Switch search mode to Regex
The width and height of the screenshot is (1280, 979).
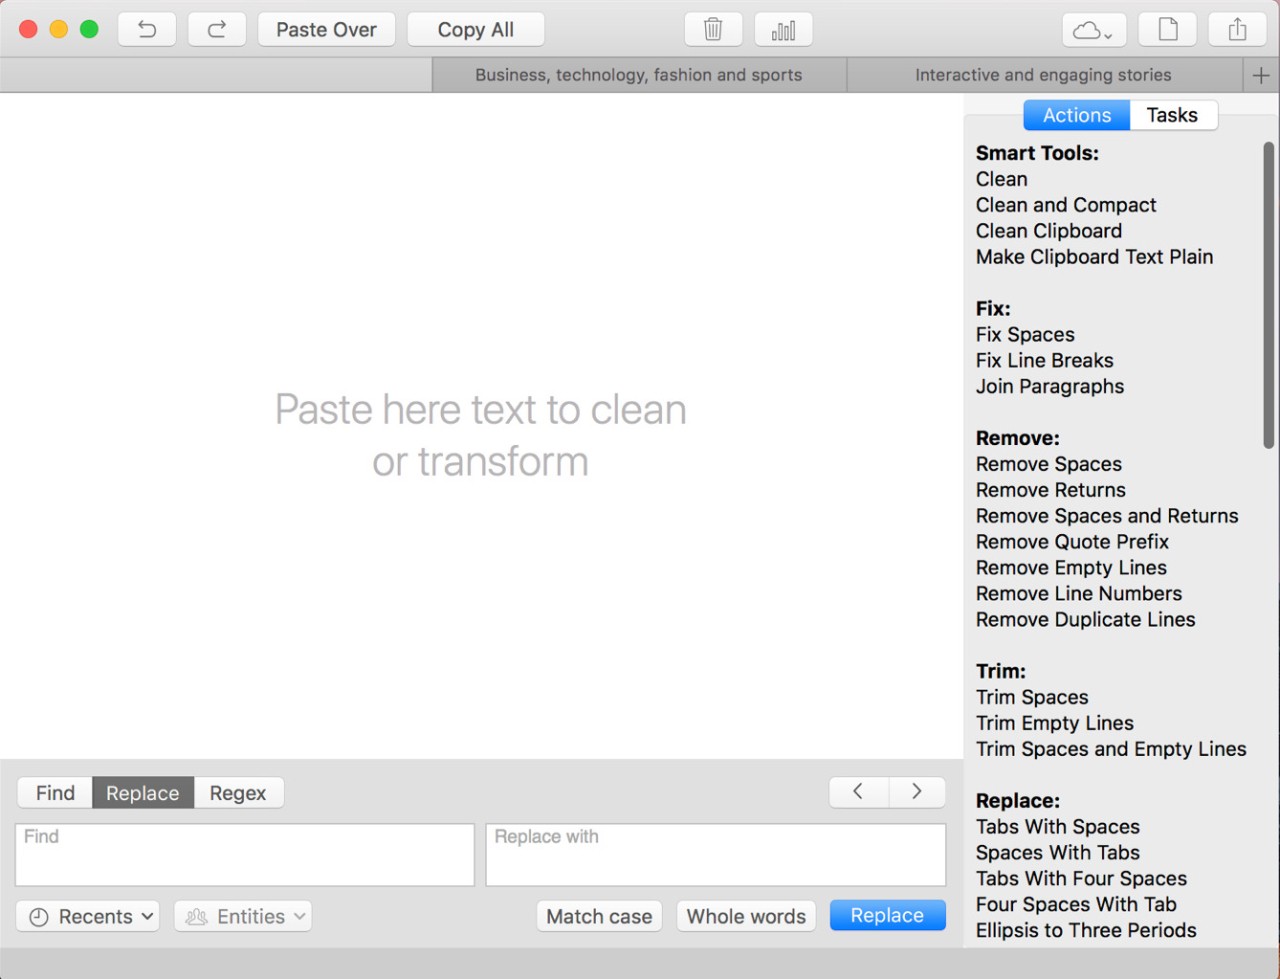pos(238,792)
